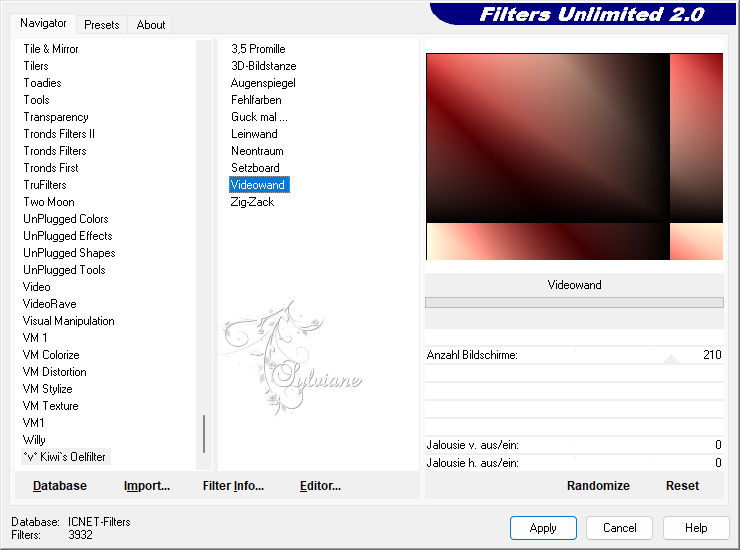Open Filter Info...
The height and width of the screenshot is (550, 740).
click(233, 485)
